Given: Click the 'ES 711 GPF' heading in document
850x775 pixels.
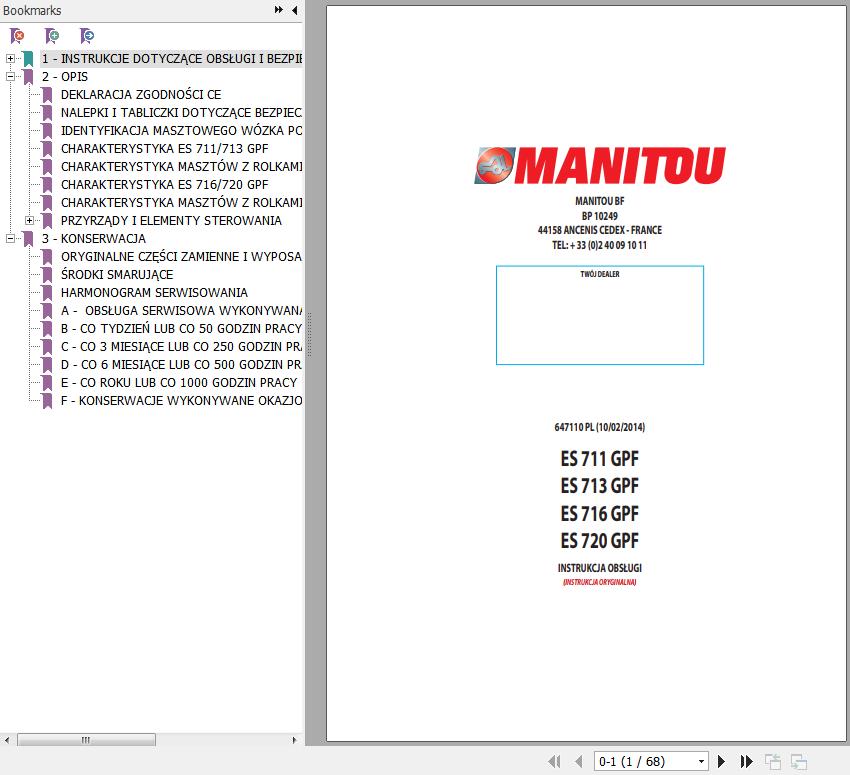Looking at the screenshot, I should pos(600,459).
